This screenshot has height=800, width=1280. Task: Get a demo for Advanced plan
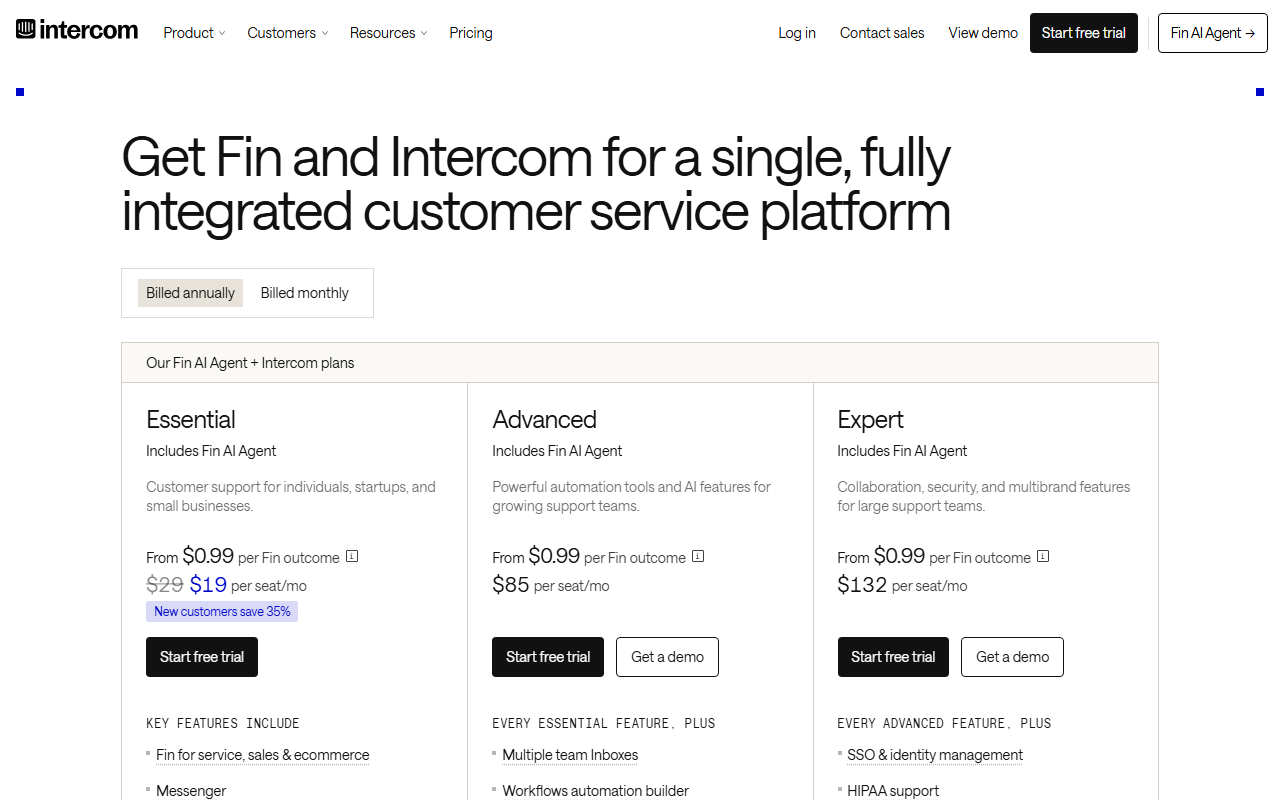667,657
